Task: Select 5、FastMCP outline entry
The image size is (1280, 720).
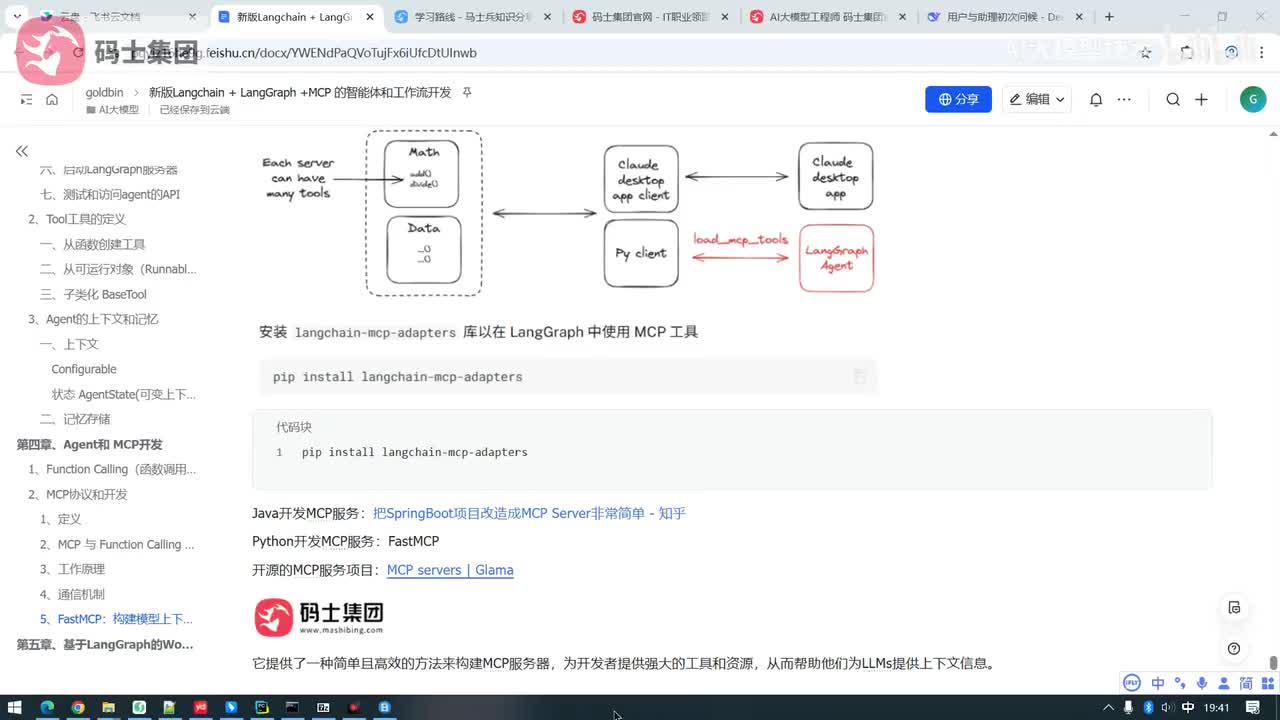Action: (116, 619)
